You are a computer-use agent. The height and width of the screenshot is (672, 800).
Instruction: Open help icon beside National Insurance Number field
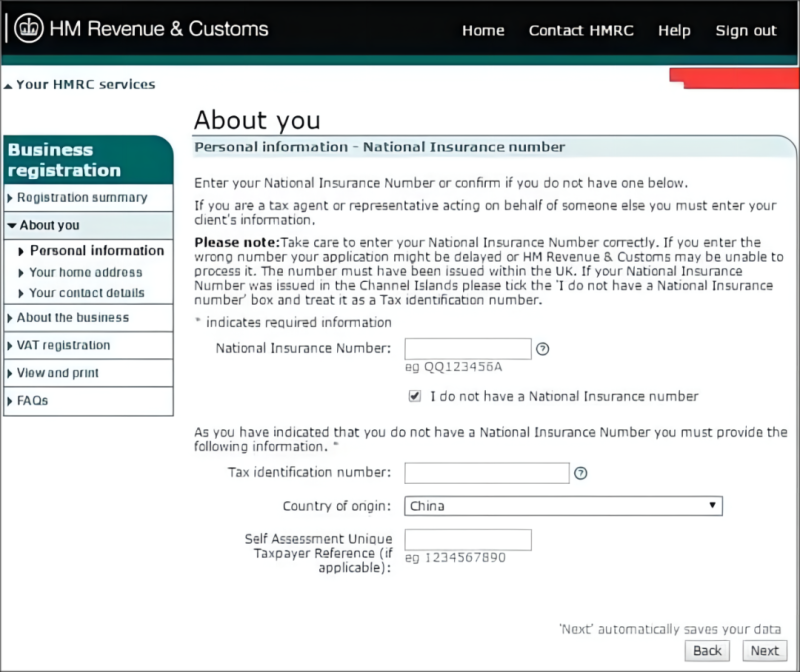[x=543, y=349]
